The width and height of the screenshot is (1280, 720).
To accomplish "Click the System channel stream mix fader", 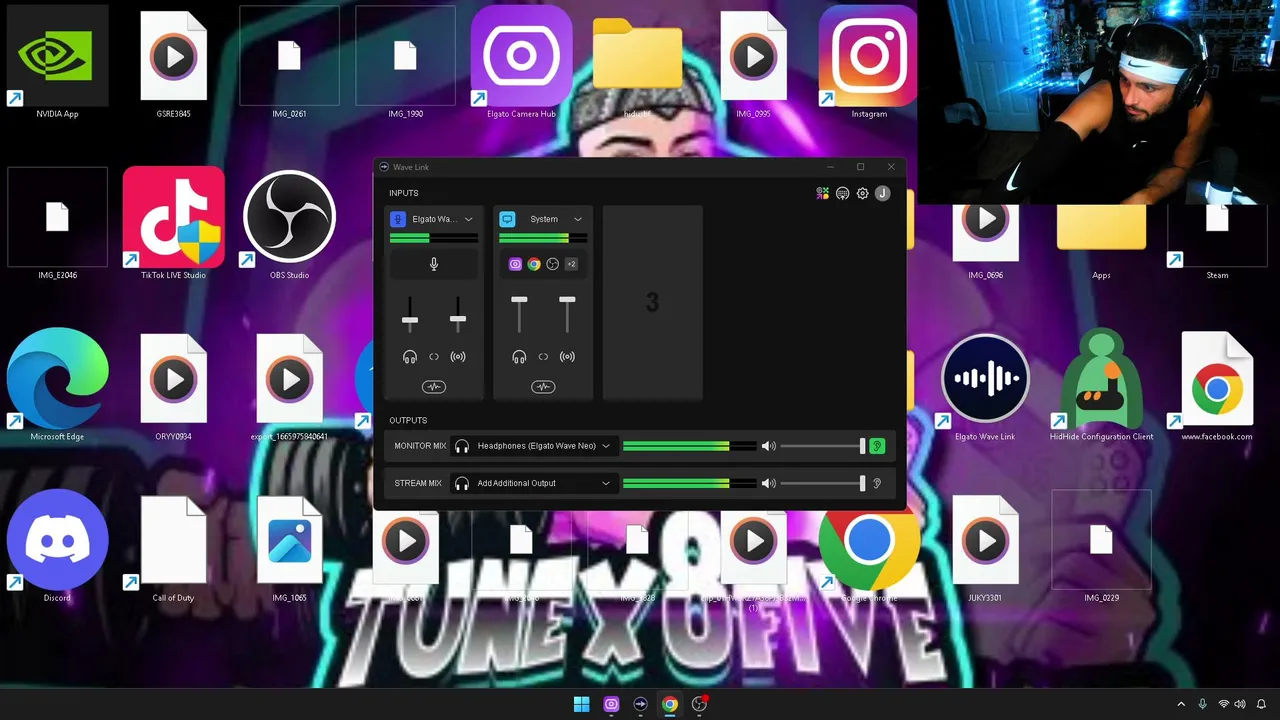I will tap(567, 299).
